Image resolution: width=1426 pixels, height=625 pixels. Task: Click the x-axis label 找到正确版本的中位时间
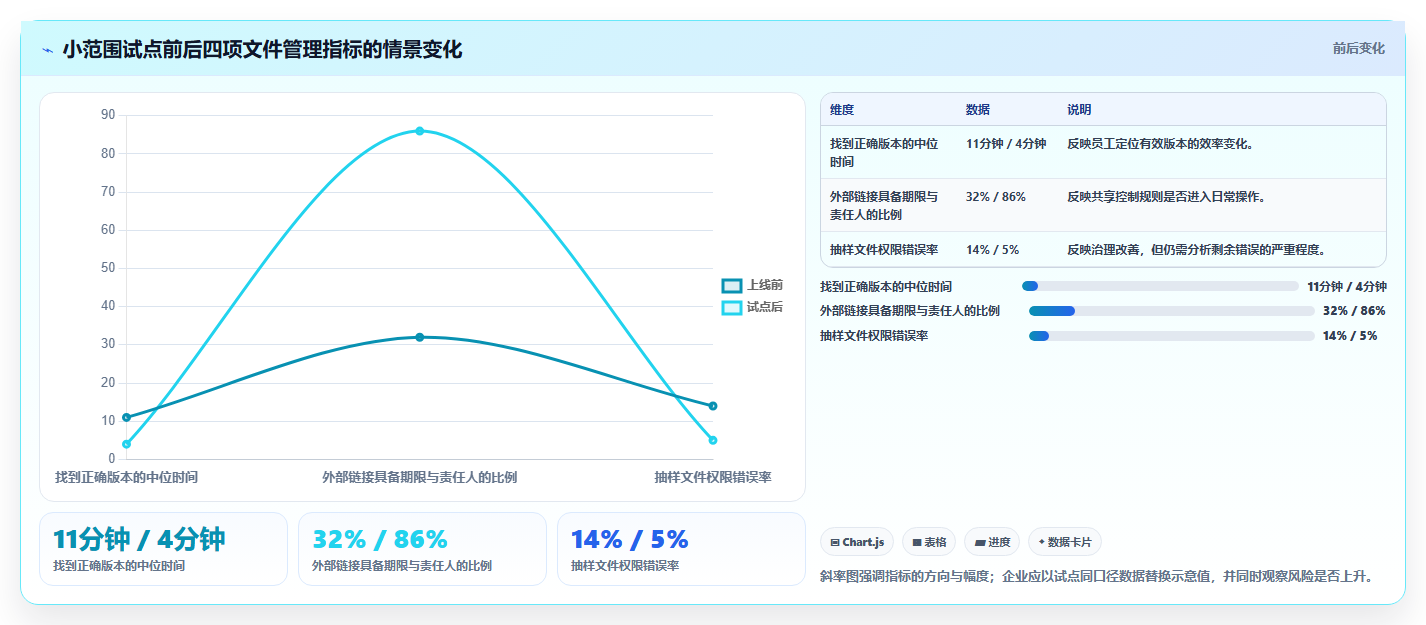click(x=126, y=478)
